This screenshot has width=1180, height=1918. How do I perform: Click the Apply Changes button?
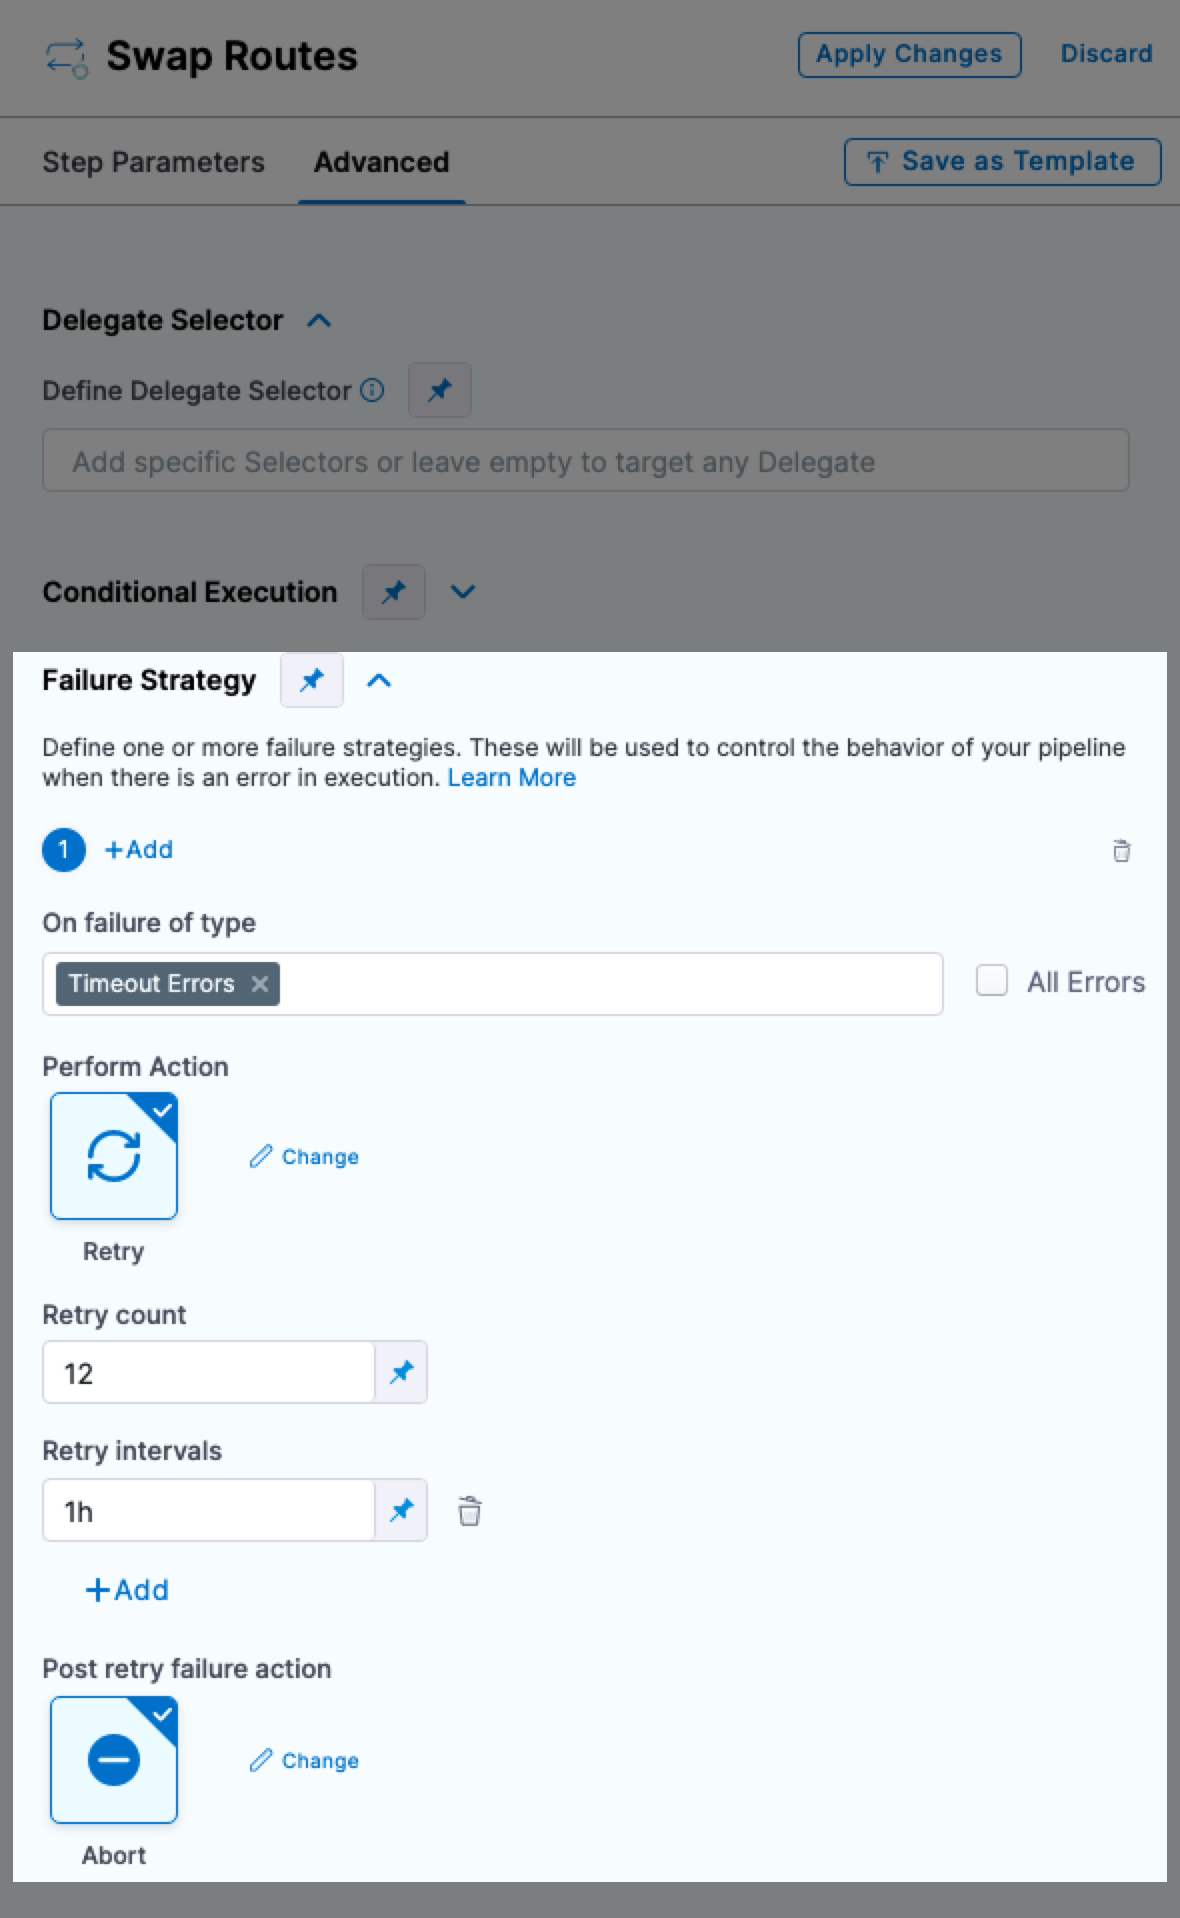(908, 54)
